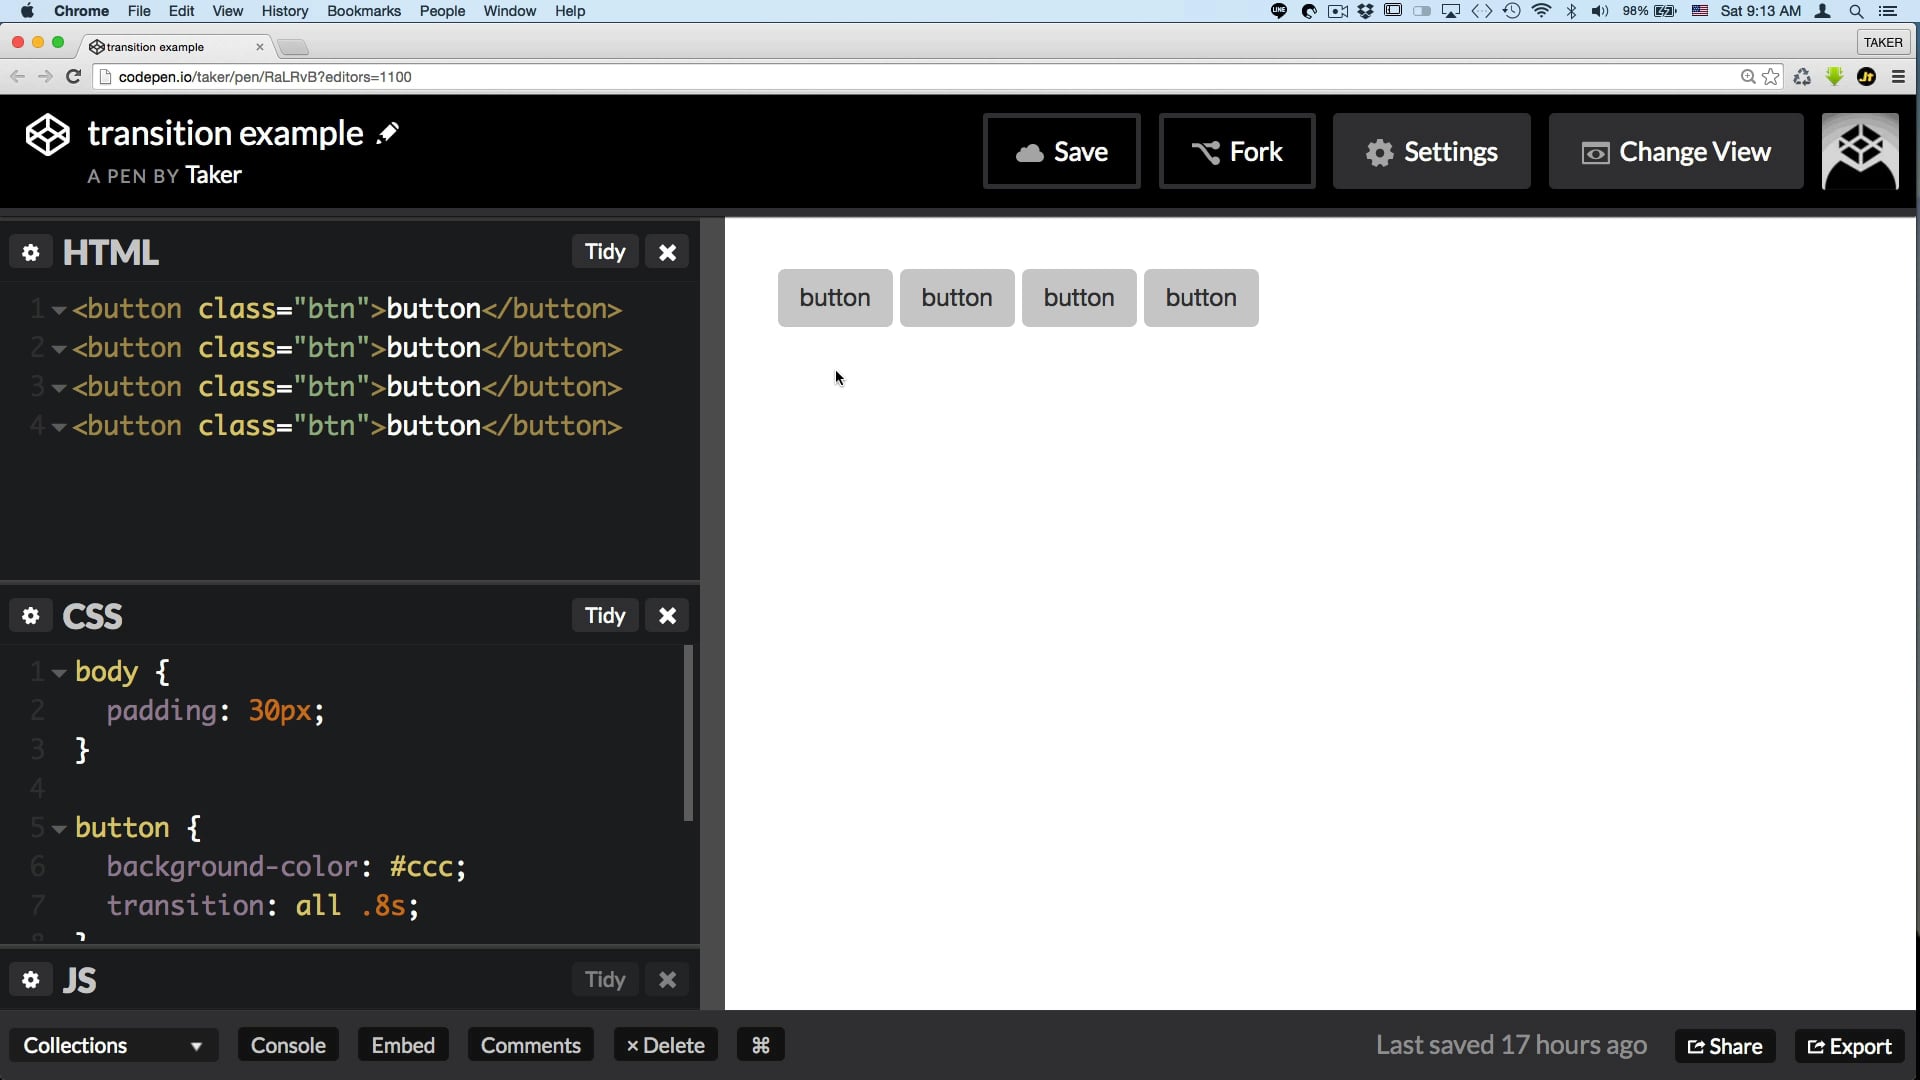Collapse the body rule fold arrow
The height and width of the screenshot is (1080, 1920).
pyautogui.click(x=59, y=673)
